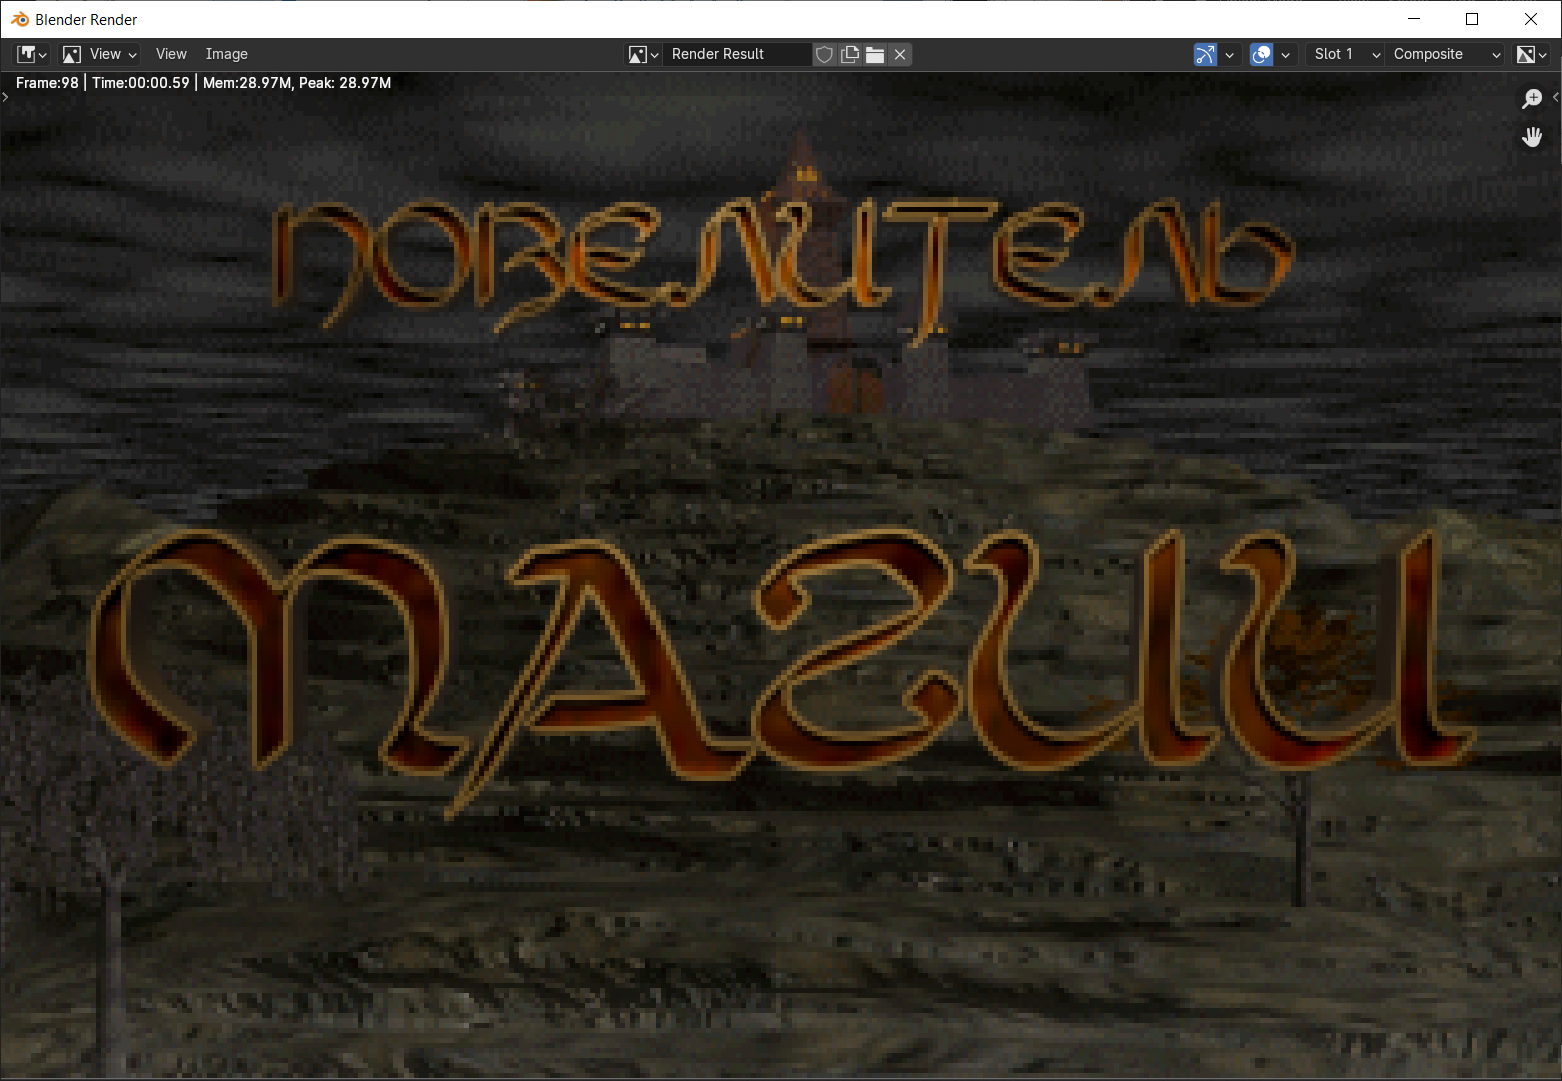Screen dimensions: 1562x1081
Task: Click the open image folder icon
Action: click(875, 54)
